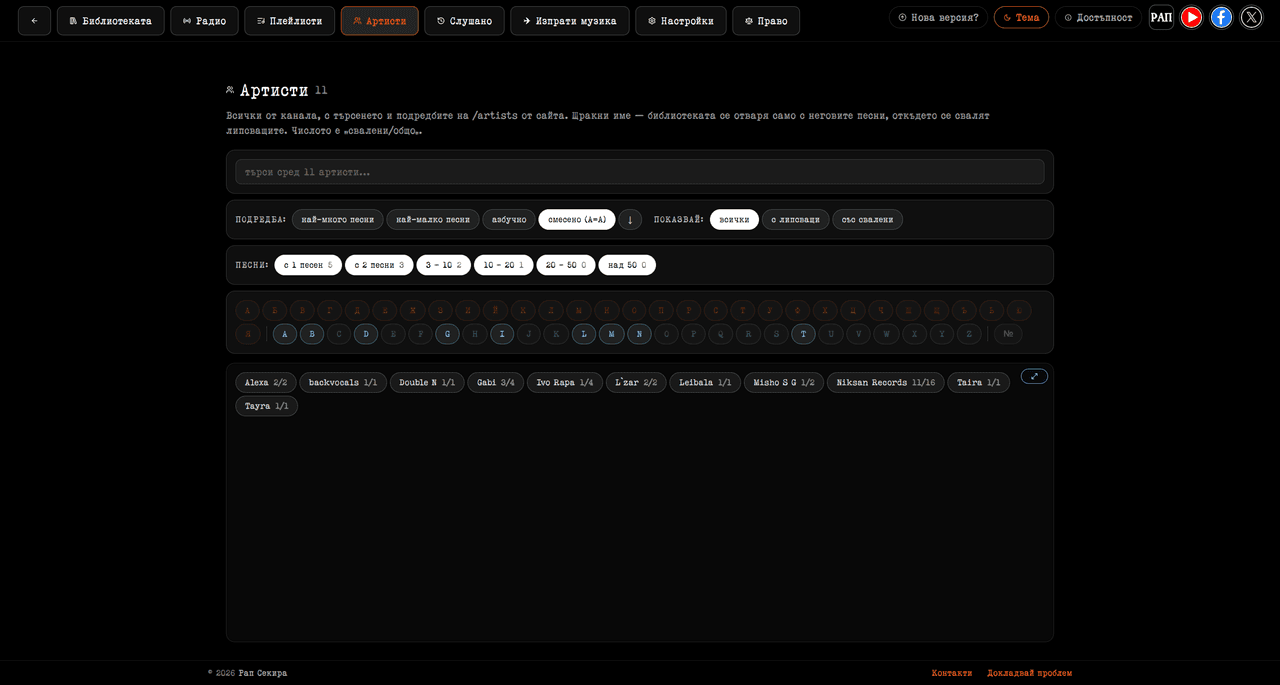Image resolution: width=1280 pixels, height=685 pixels.
Task: Toggle the с 1 песен filter
Action: pyautogui.click(x=308, y=265)
